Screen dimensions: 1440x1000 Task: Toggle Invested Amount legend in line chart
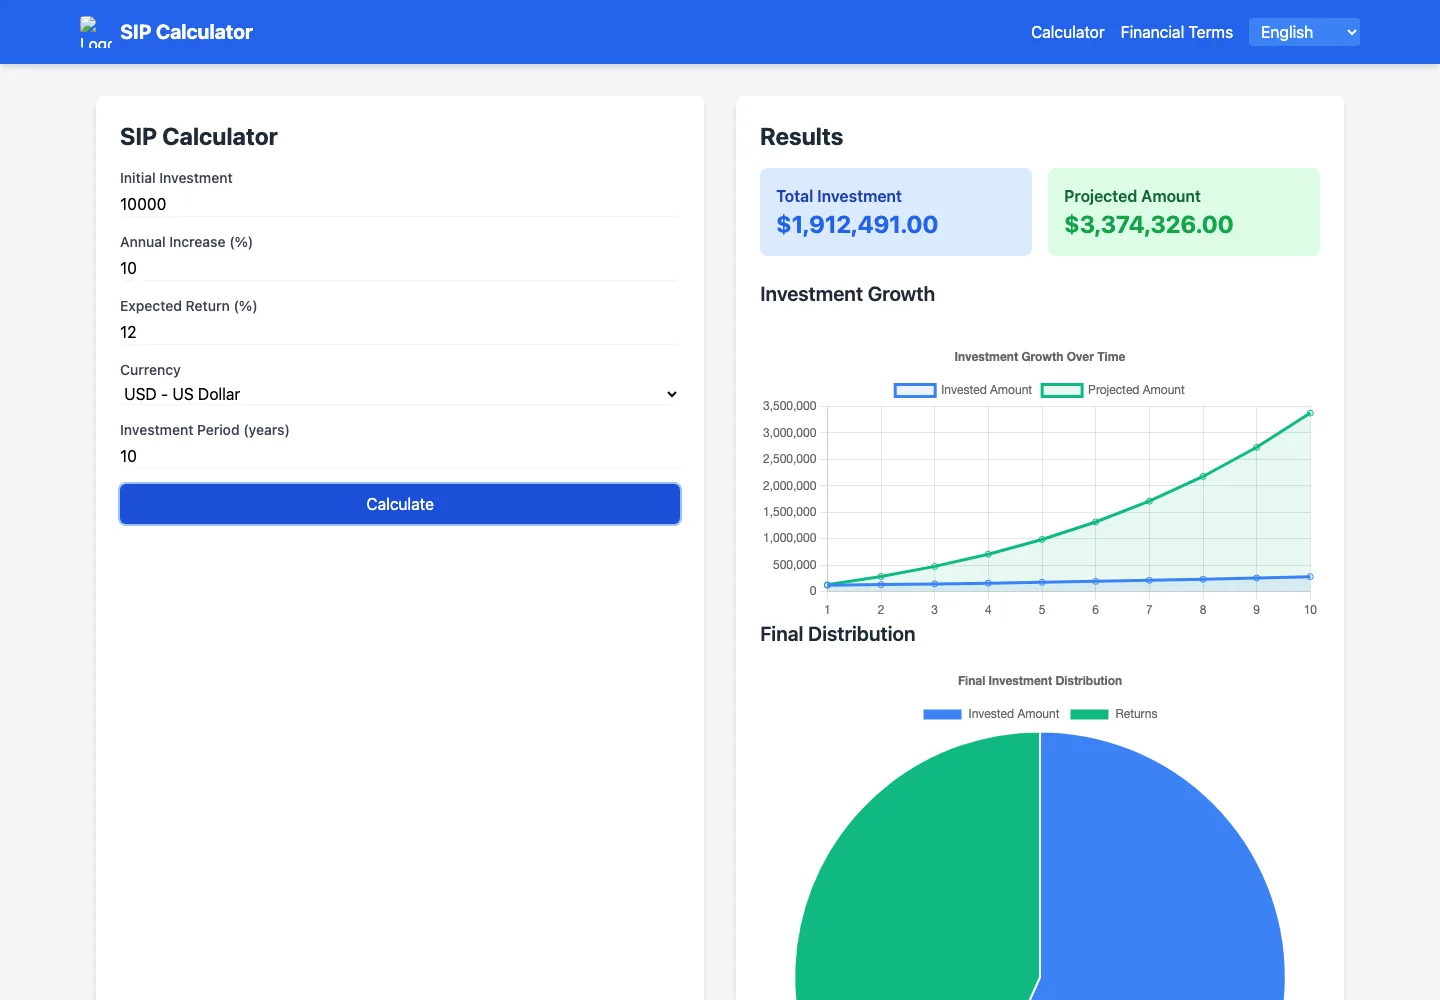963,390
